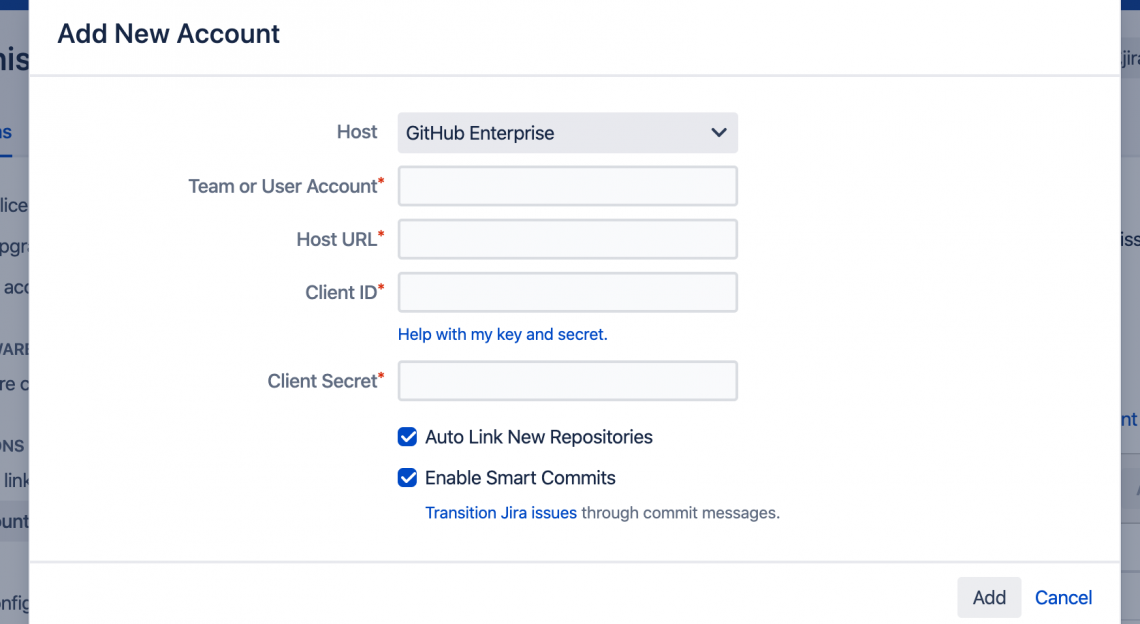Click the 'Client ID' field label

[x=341, y=292]
